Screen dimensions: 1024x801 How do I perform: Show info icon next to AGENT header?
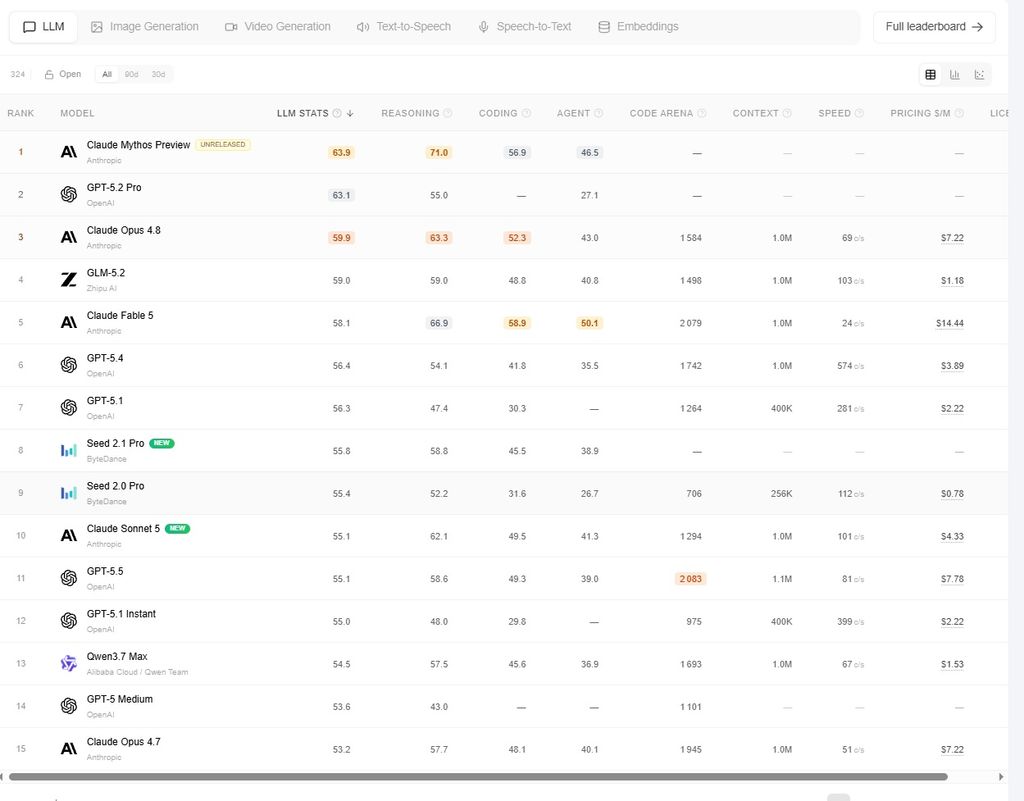598,114
